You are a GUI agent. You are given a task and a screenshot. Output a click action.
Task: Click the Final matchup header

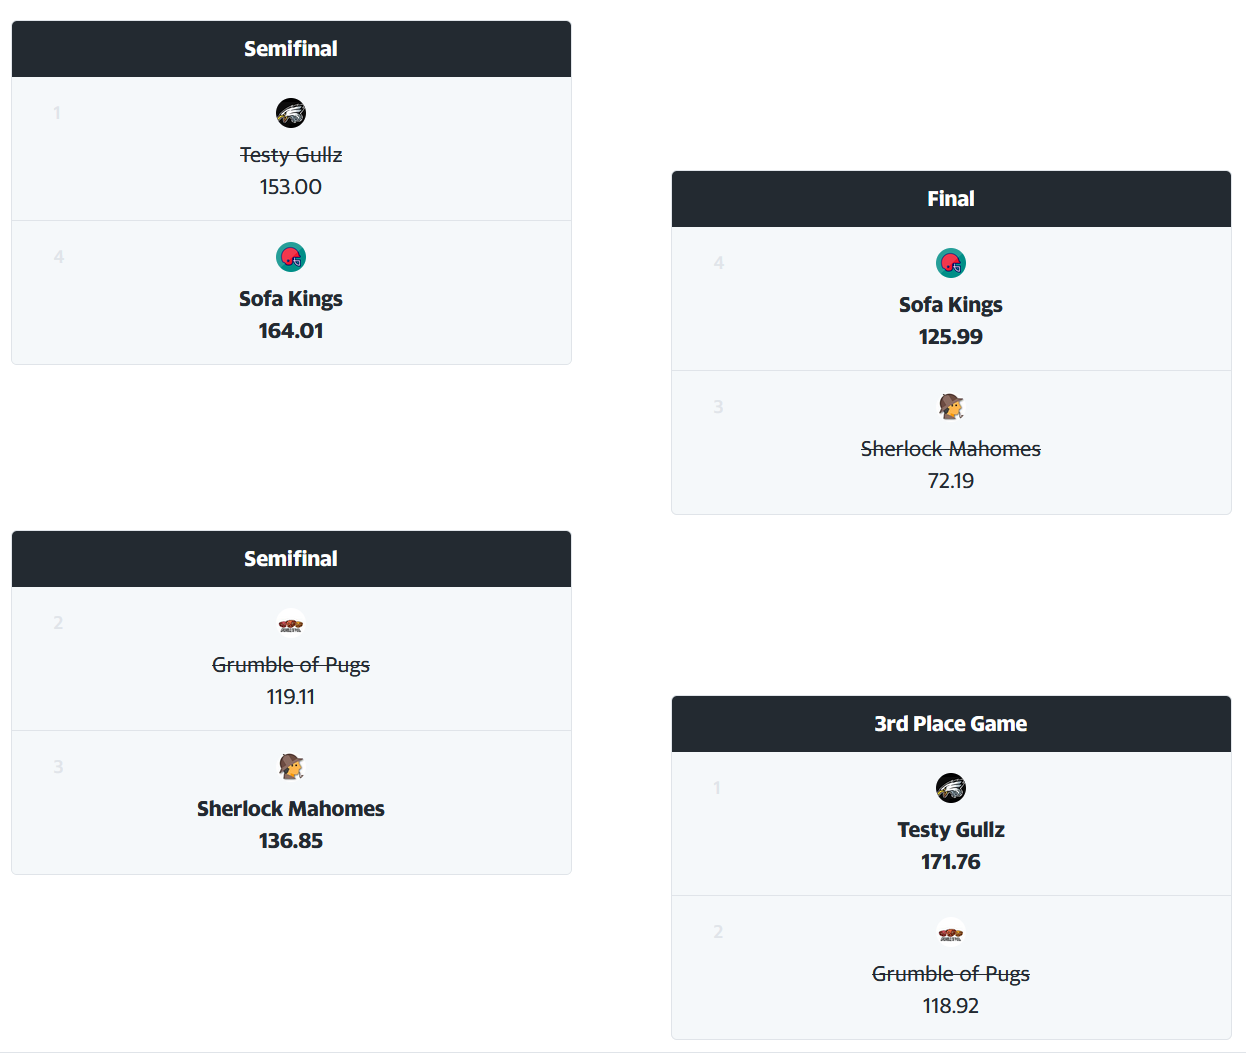click(x=951, y=199)
